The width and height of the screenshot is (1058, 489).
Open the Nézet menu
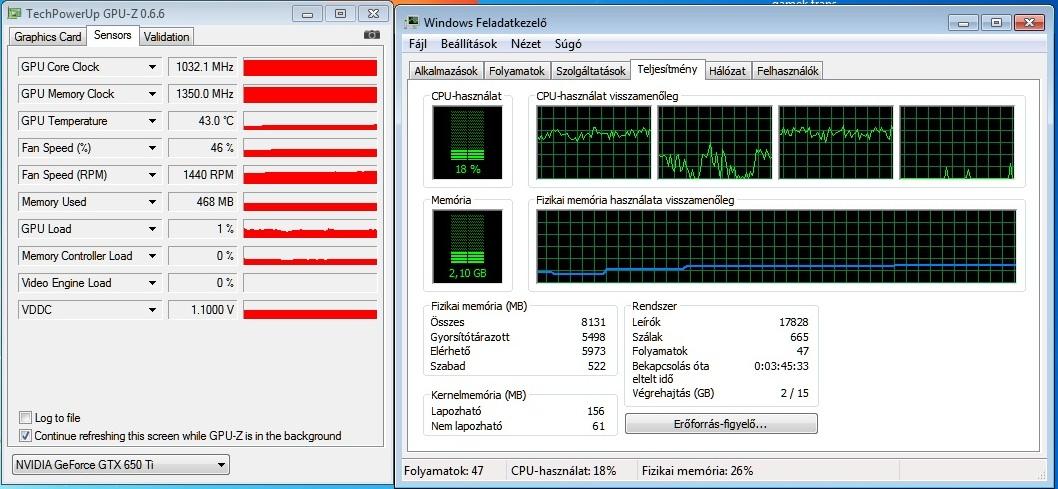[526, 44]
